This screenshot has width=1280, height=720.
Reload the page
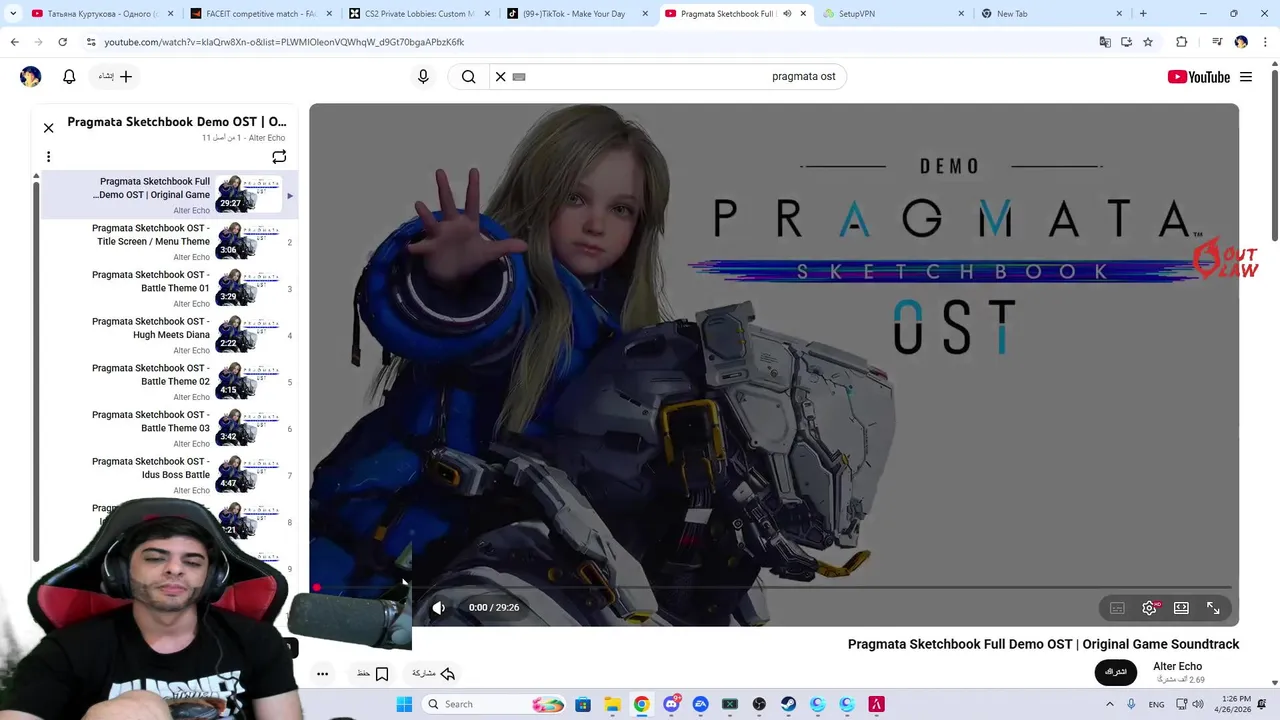click(62, 42)
